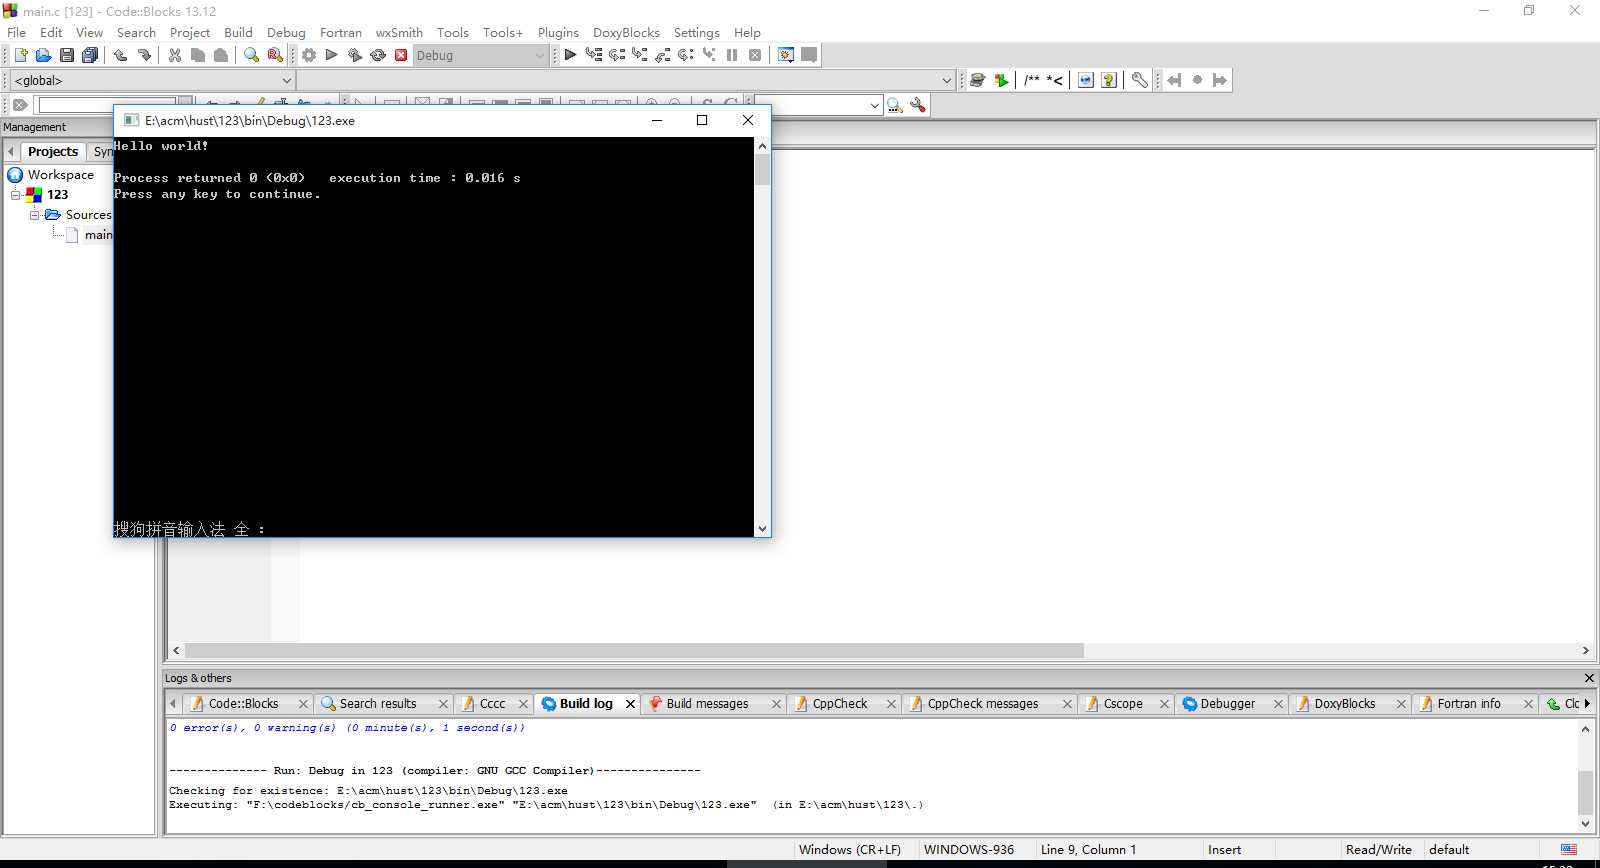Step to next line in debugger
The height and width of the screenshot is (868, 1600).
tap(617, 55)
